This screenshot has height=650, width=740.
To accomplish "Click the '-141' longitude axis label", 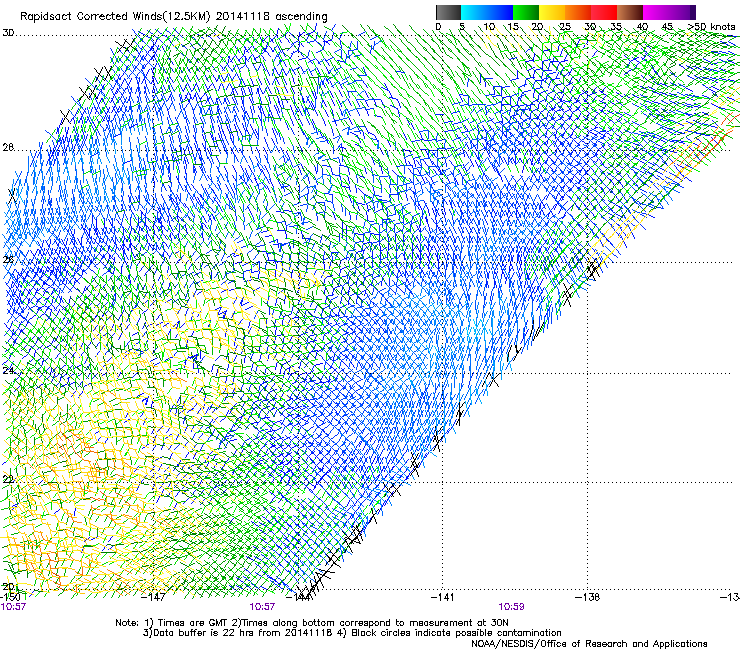I will 443,597.
